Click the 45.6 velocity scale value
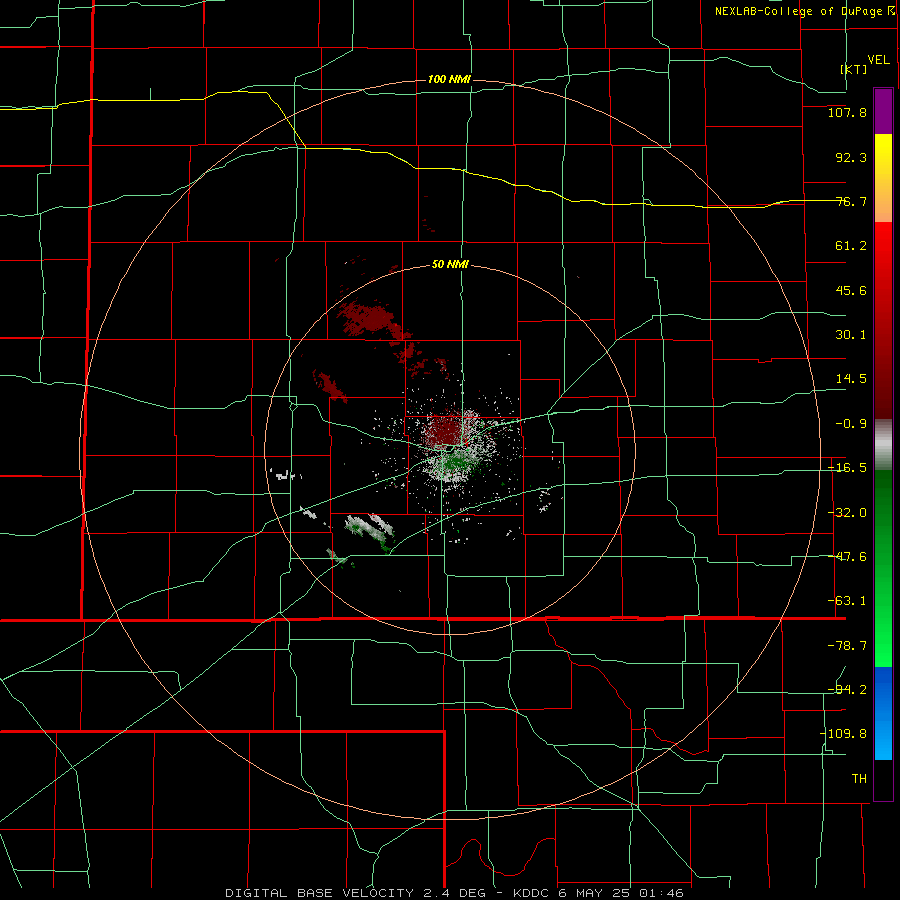Screen dimensions: 900x900 tap(851, 290)
